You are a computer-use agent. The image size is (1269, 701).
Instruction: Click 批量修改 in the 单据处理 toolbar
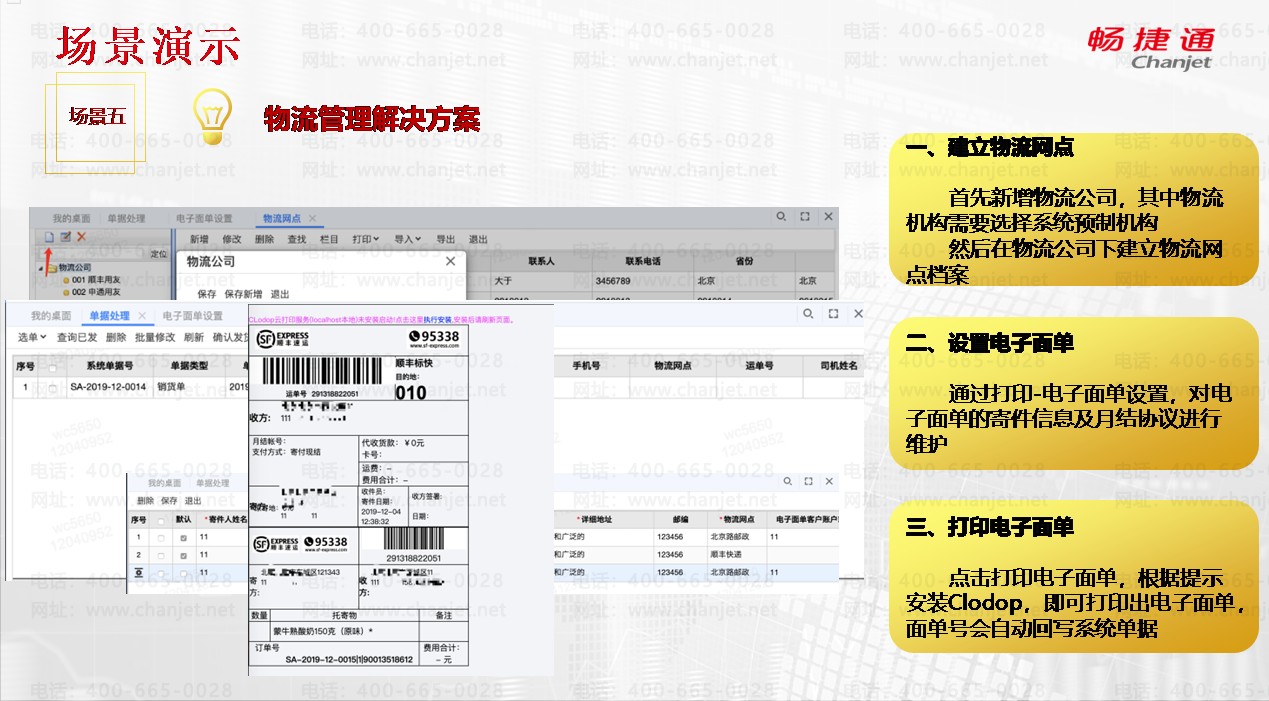tap(155, 338)
